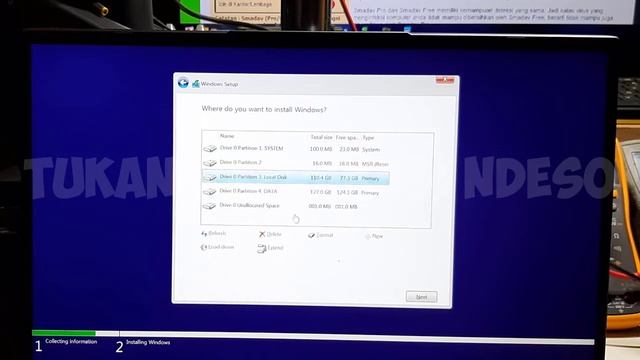Select Drive 0 Partition 4: DATA

(x=296, y=192)
